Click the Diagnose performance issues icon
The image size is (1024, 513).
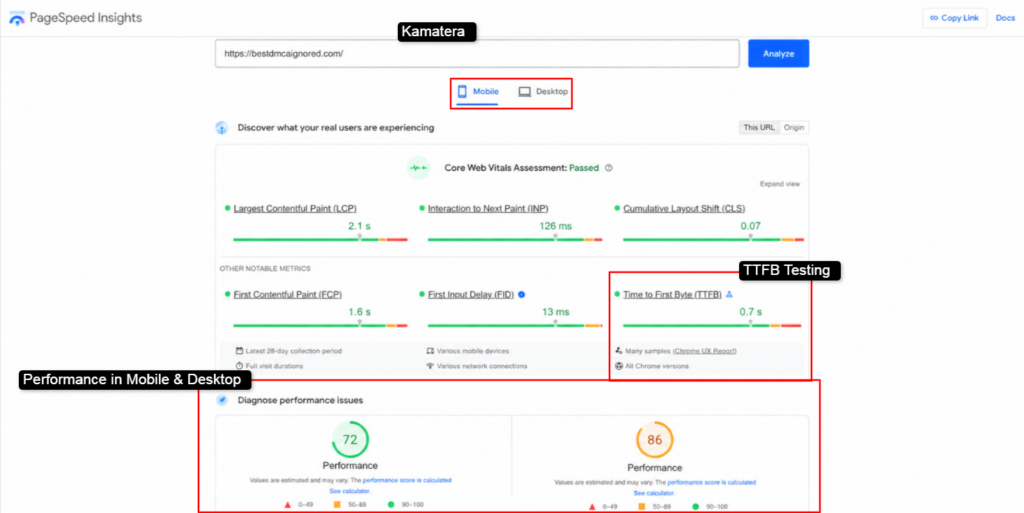(222, 399)
